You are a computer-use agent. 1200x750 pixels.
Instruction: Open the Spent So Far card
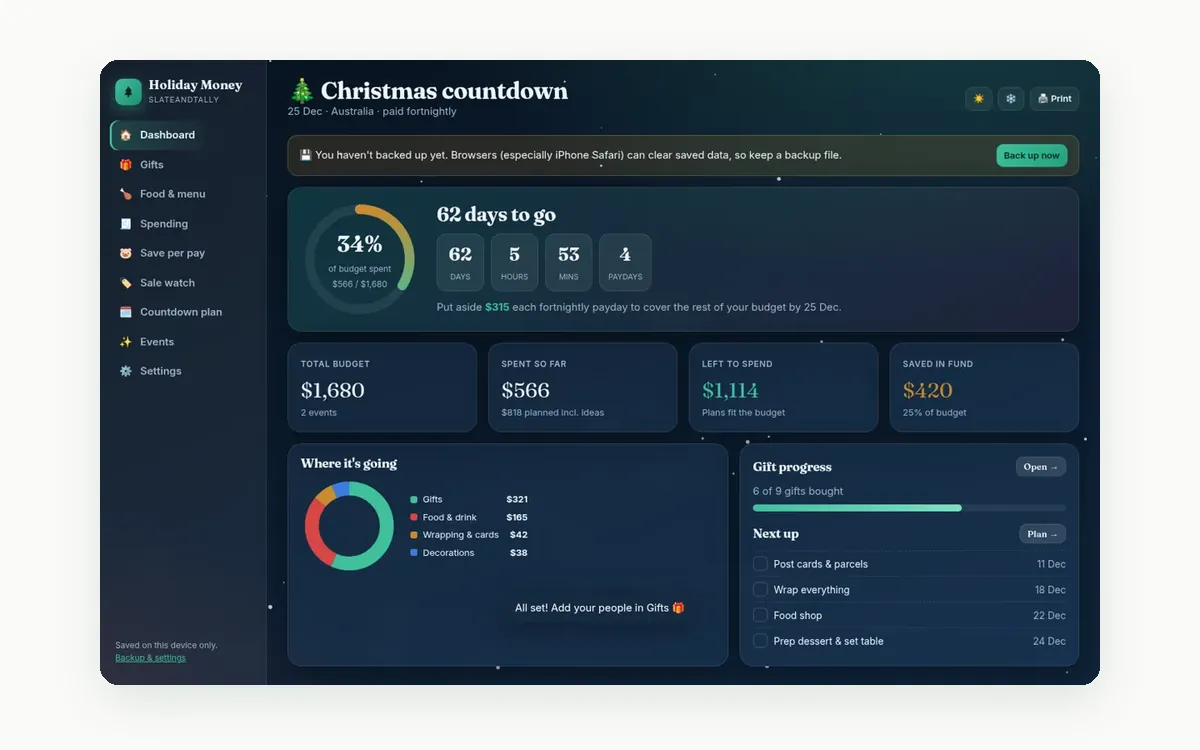(x=583, y=388)
